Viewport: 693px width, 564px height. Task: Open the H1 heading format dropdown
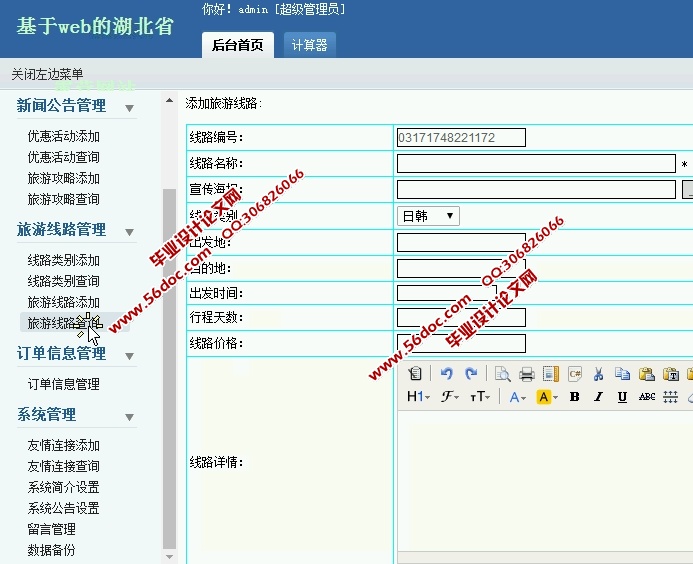(x=418, y=397)
